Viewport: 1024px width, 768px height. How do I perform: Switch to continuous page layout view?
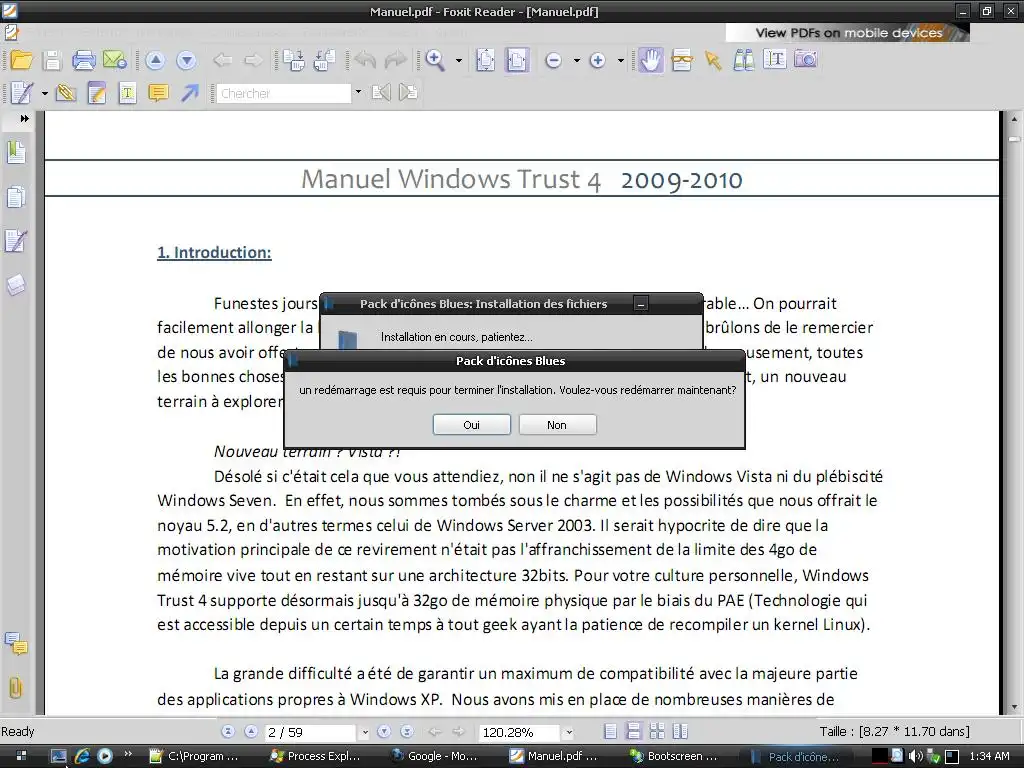click(x=633, y=731)
